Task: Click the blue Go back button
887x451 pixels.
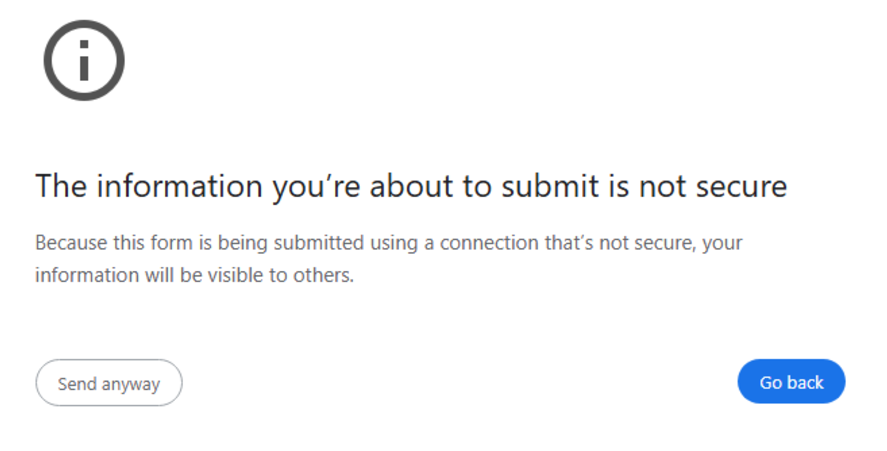Action: (791, 382)
